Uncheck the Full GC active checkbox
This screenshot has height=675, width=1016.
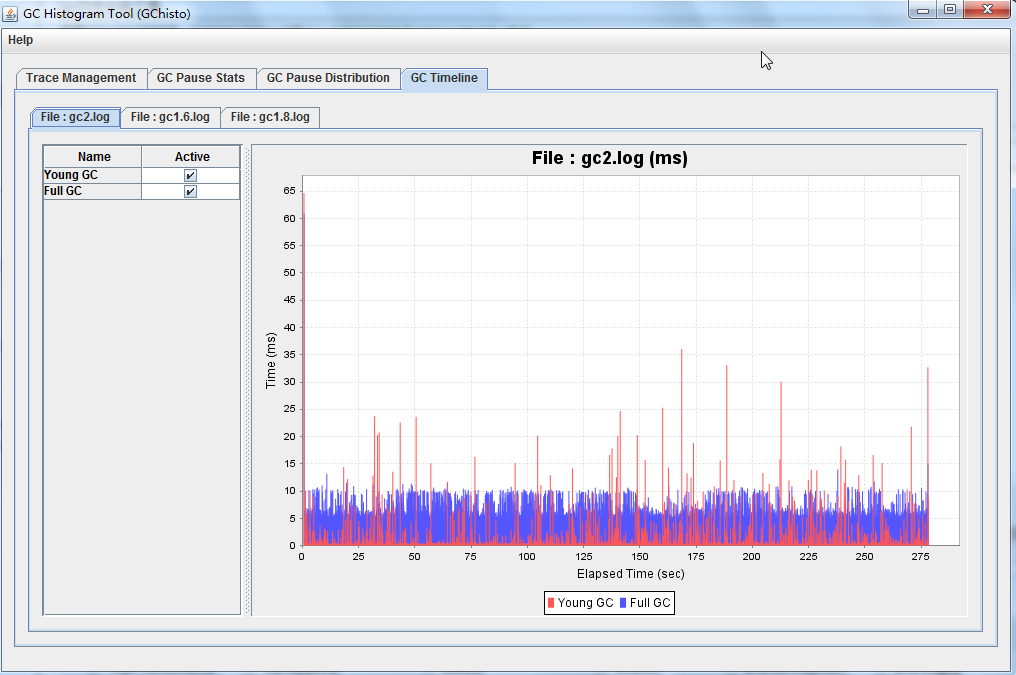coord(190,192)
